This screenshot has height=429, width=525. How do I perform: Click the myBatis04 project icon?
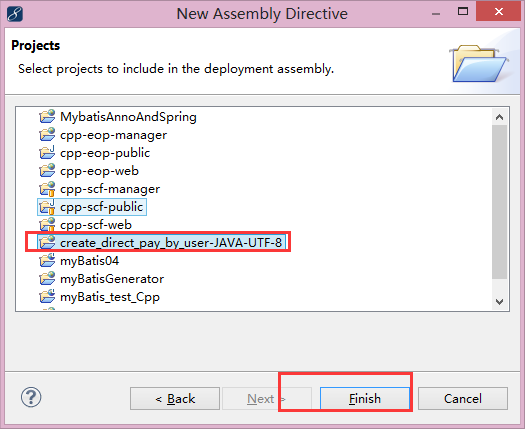(x=47, y=261)
